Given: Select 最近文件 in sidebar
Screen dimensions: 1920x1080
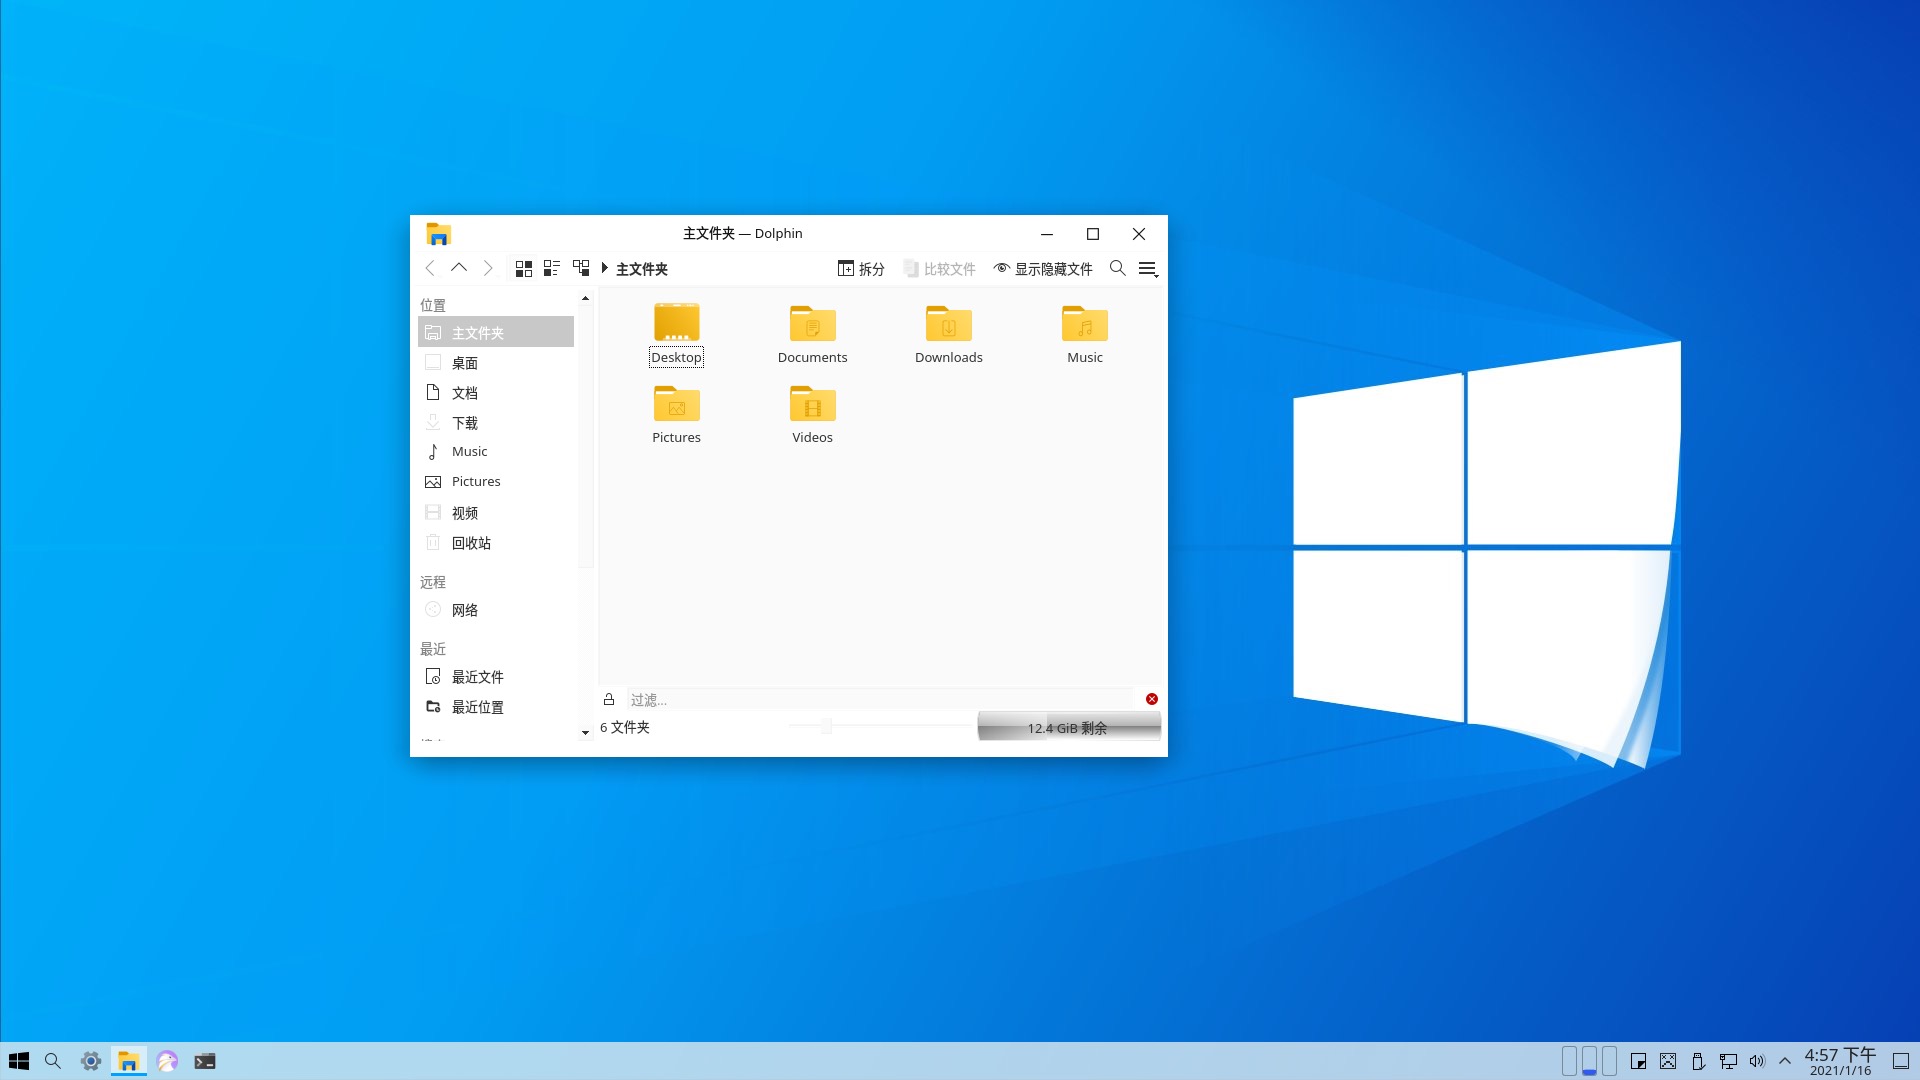Looking at the screenshot, I should click(477, 677).
